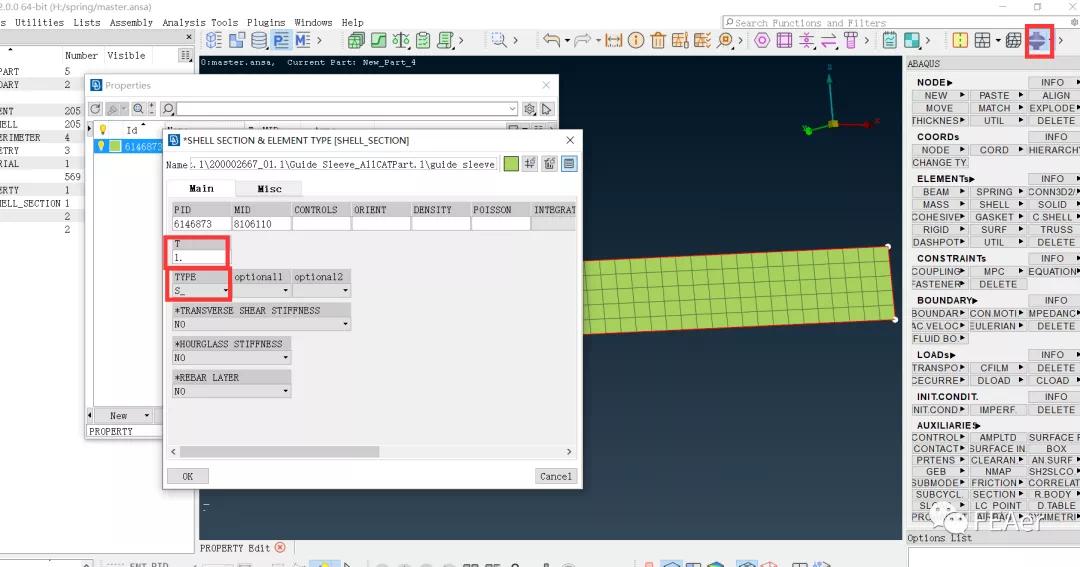The width and height of the screenshot is (1080, 567).
Task: Click the lightbulb column header in Properties
Action: (103, 130)
